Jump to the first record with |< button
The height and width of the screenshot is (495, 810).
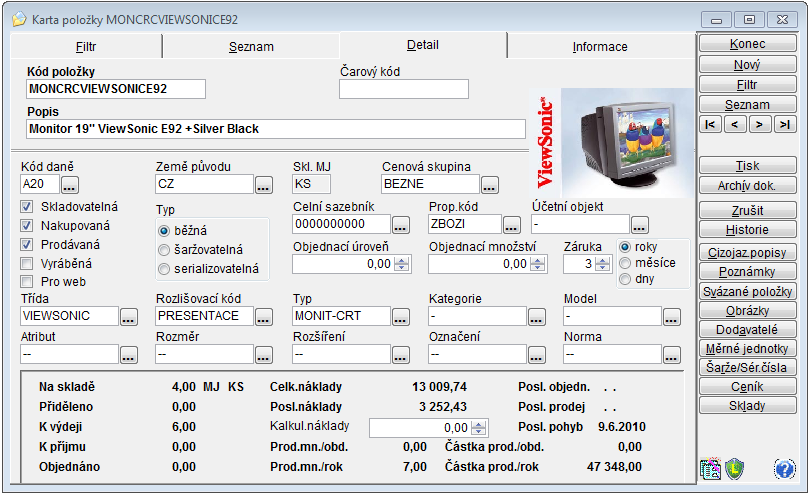coord(710,125)
